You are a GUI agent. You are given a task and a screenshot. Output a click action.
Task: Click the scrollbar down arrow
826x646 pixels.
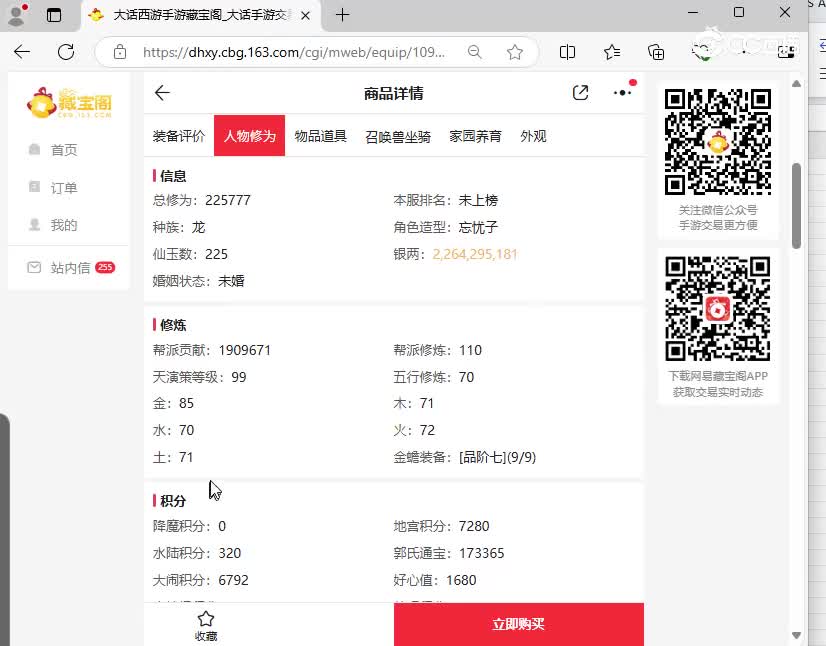tap(796, 635)
